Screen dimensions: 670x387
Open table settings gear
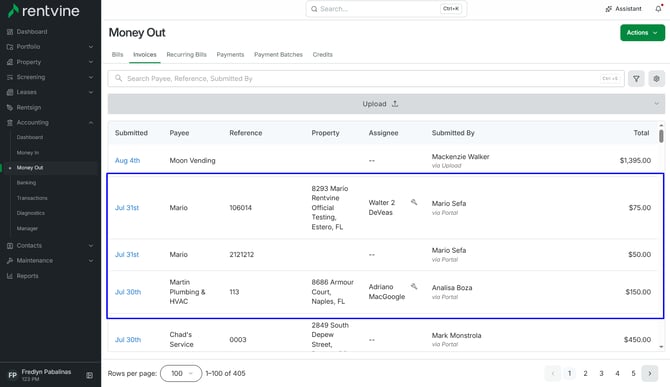(656, 79)
